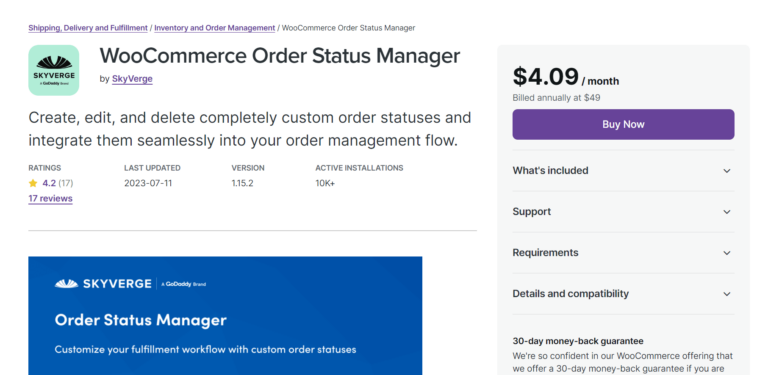Open the SkyVerge developer link
This screenshot has height=375, width=768.
(132, 79)
